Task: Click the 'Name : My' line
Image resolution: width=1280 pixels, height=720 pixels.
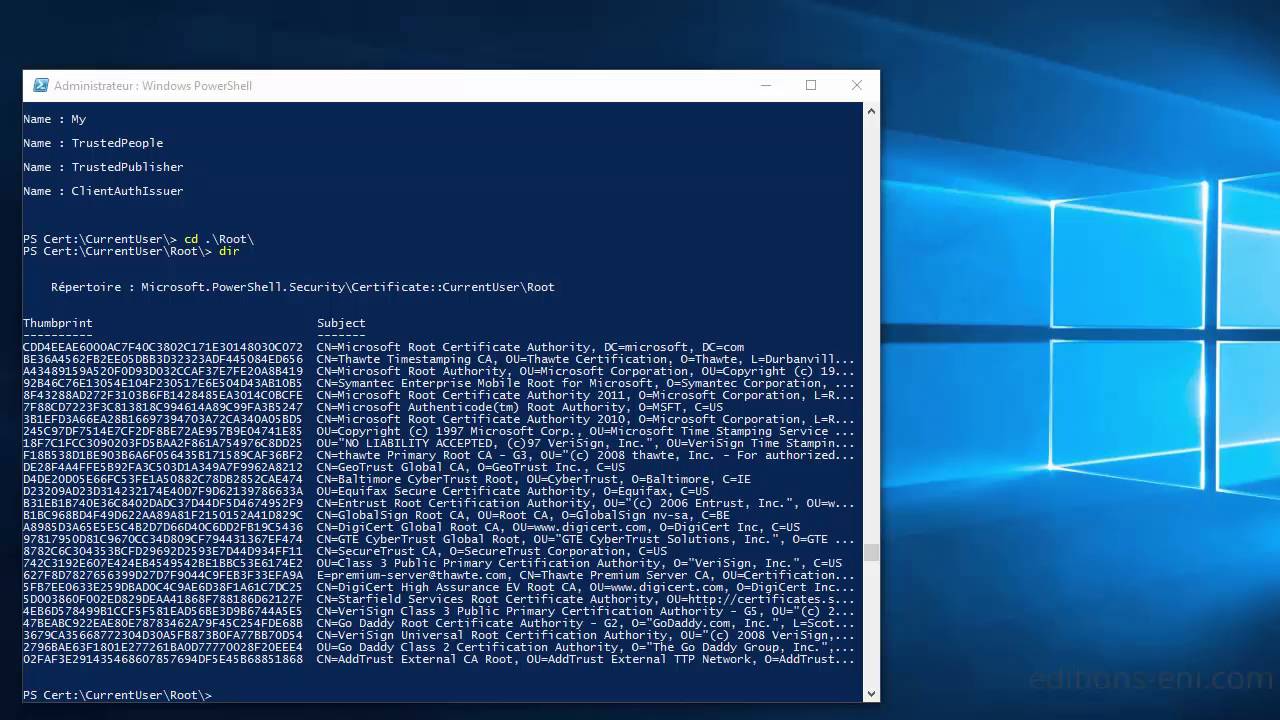Action: 55,119
